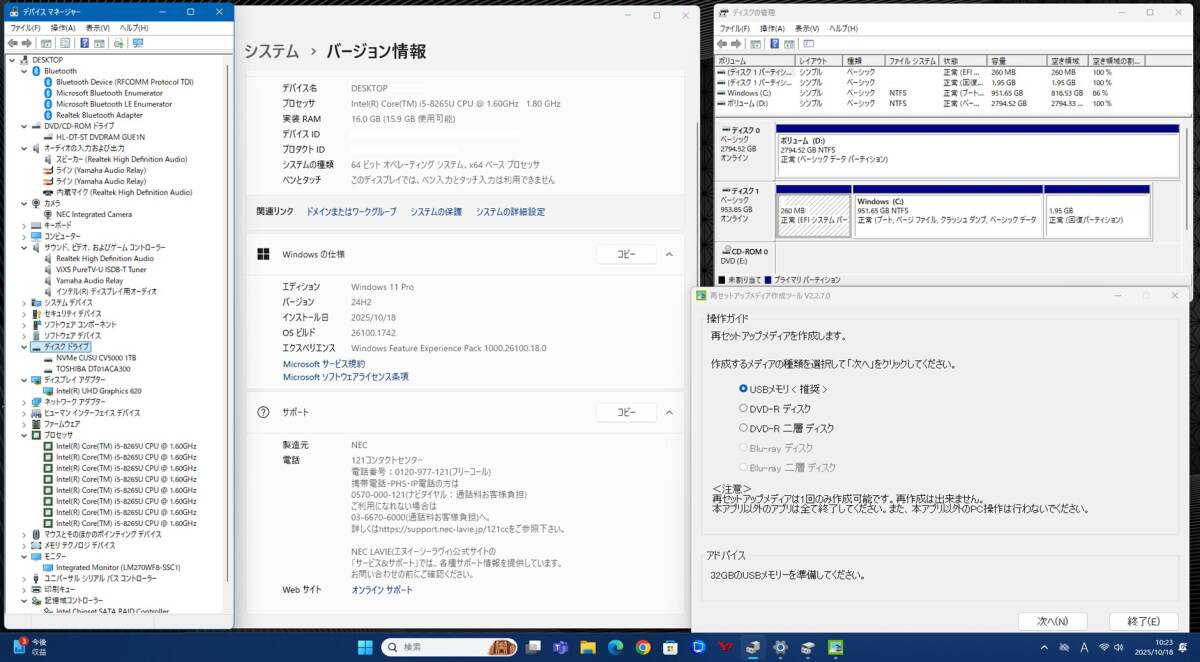Open Google Chrome from the taskbar
The height and width of the screenshot is (662, 1200).
[x=642, y=647]
